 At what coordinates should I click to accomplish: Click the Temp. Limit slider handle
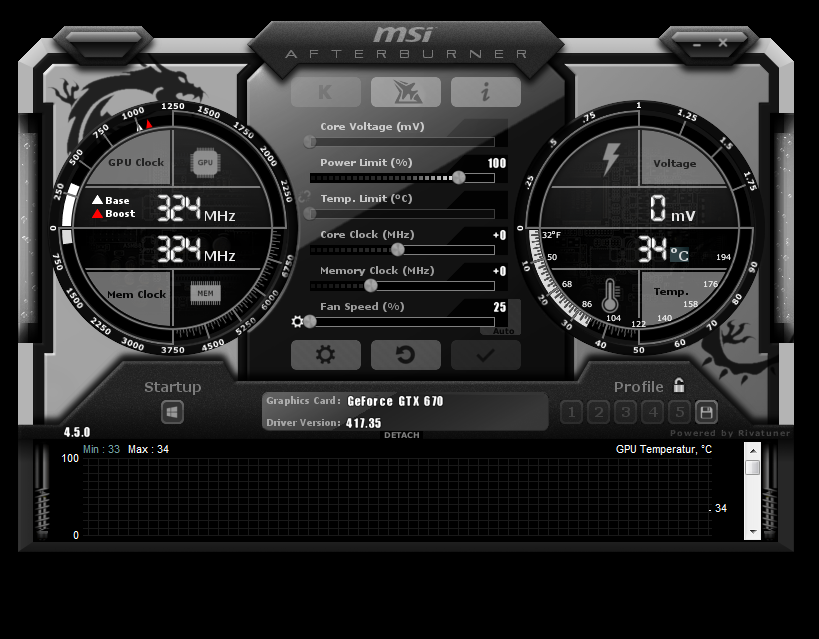tap(310, 214)
